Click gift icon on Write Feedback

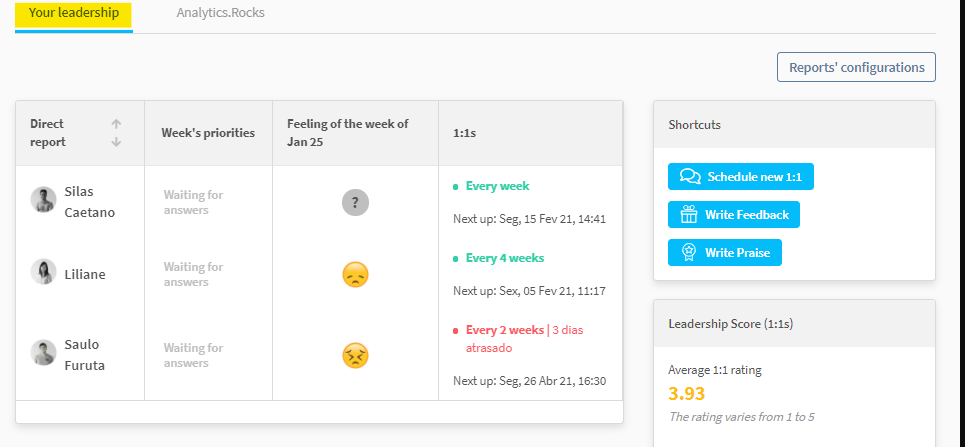click(x=689, y=214)
